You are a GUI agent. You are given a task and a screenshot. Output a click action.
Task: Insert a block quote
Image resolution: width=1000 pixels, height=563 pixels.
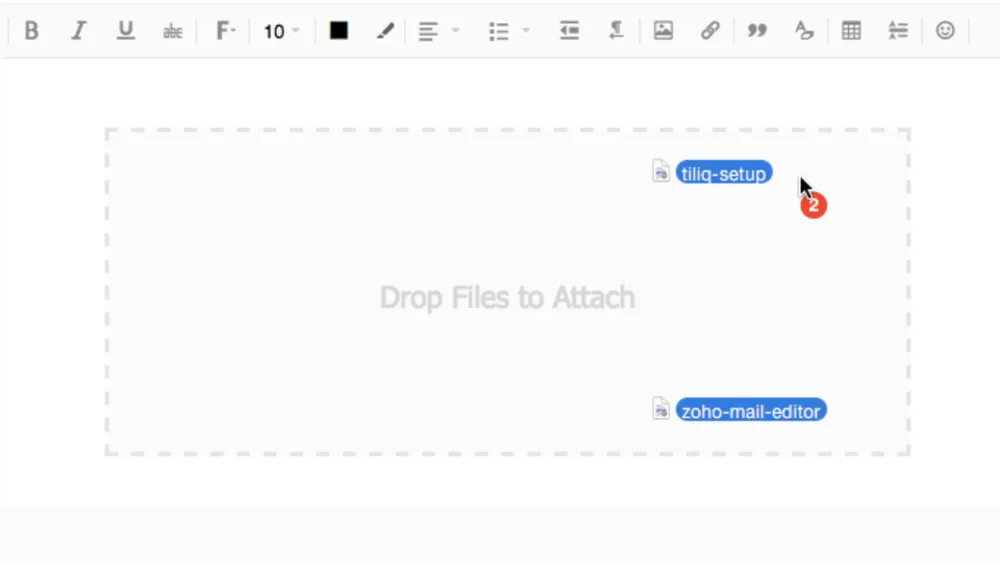(x=757, y=31)
